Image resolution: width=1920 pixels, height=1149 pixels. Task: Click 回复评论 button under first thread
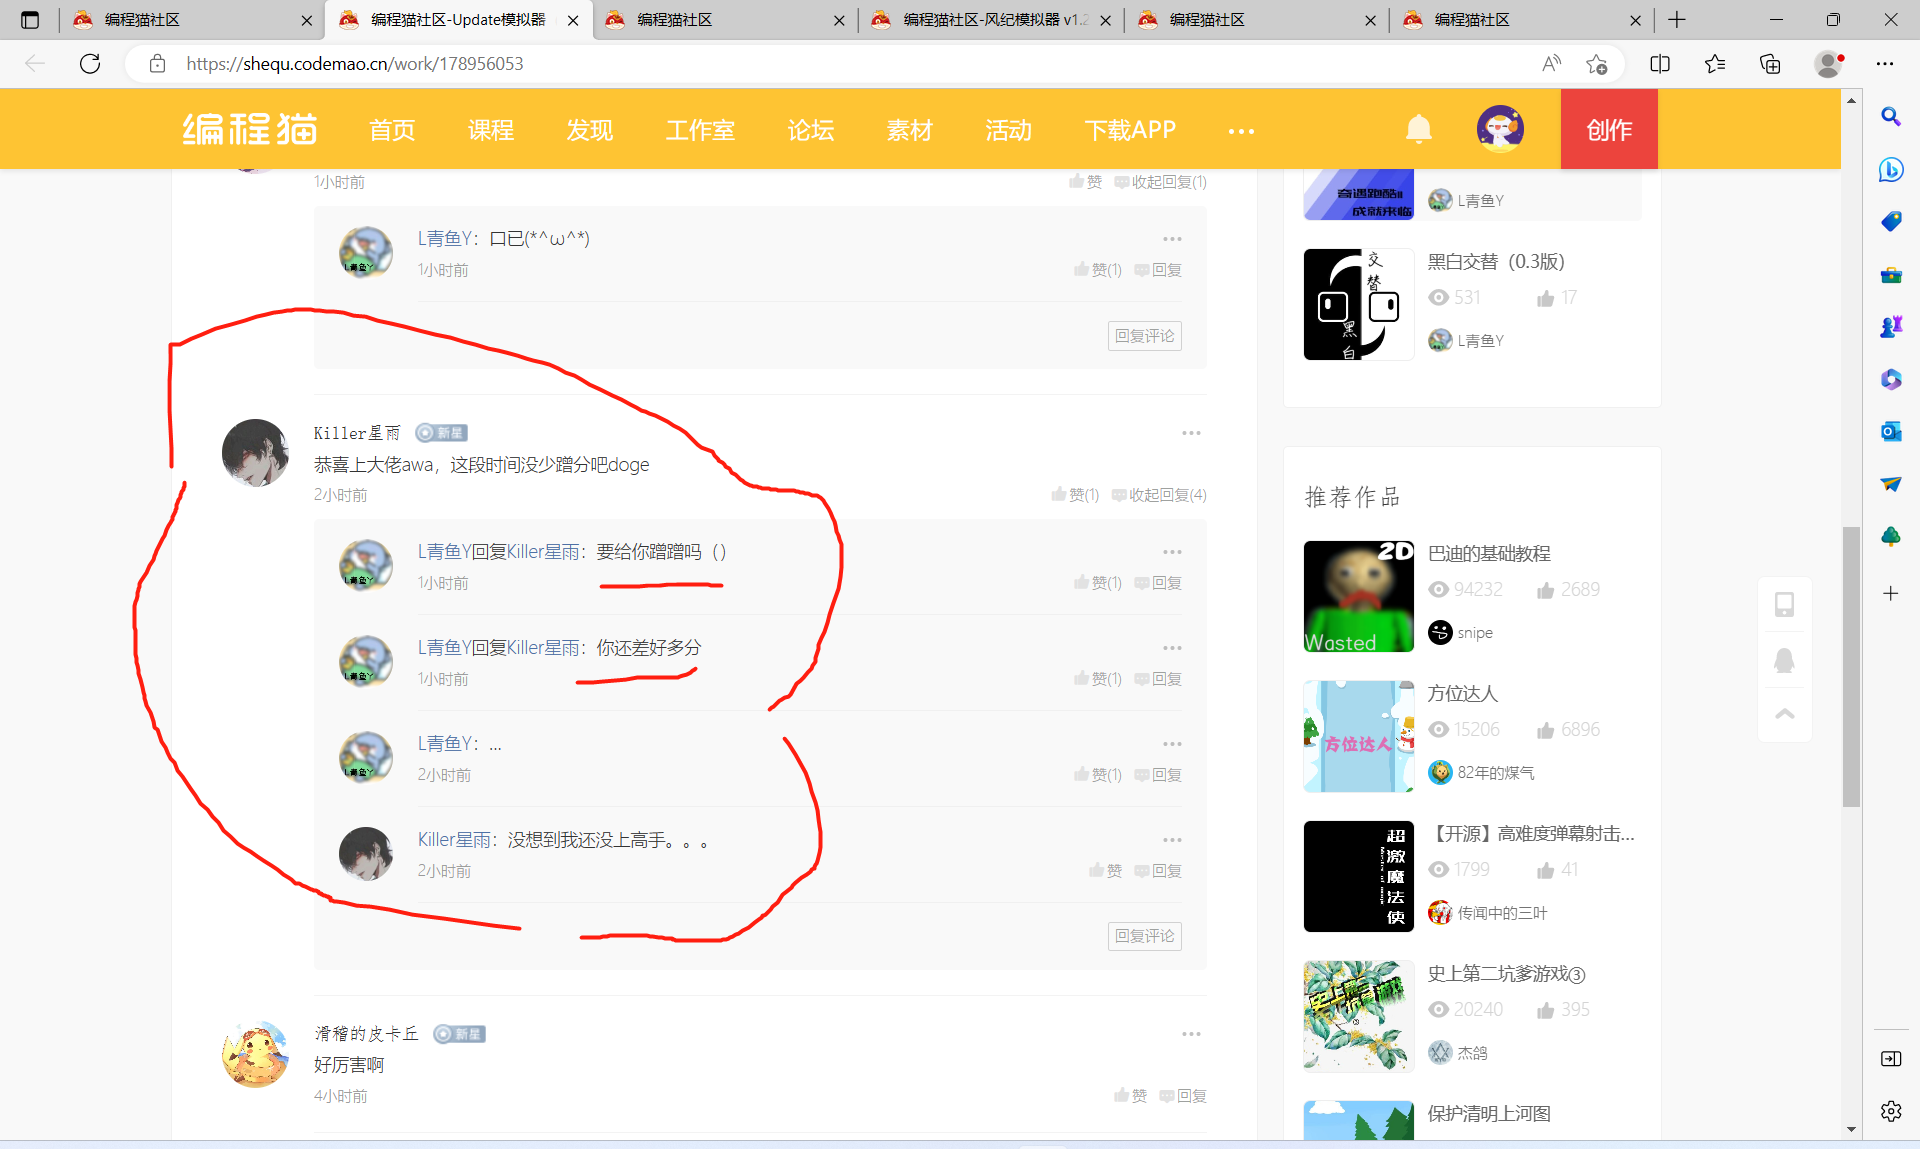tap(1145, 336)
